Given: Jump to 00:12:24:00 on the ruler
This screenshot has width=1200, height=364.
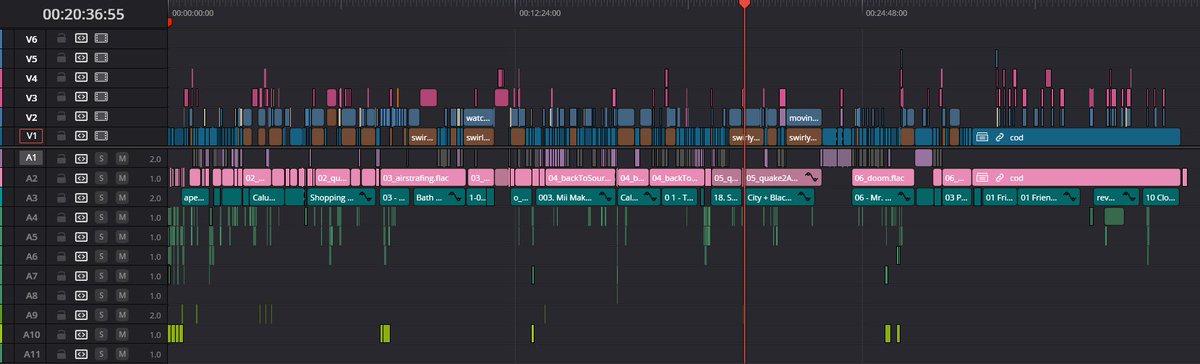Looking at the screenshot, I should pos(540,14).
